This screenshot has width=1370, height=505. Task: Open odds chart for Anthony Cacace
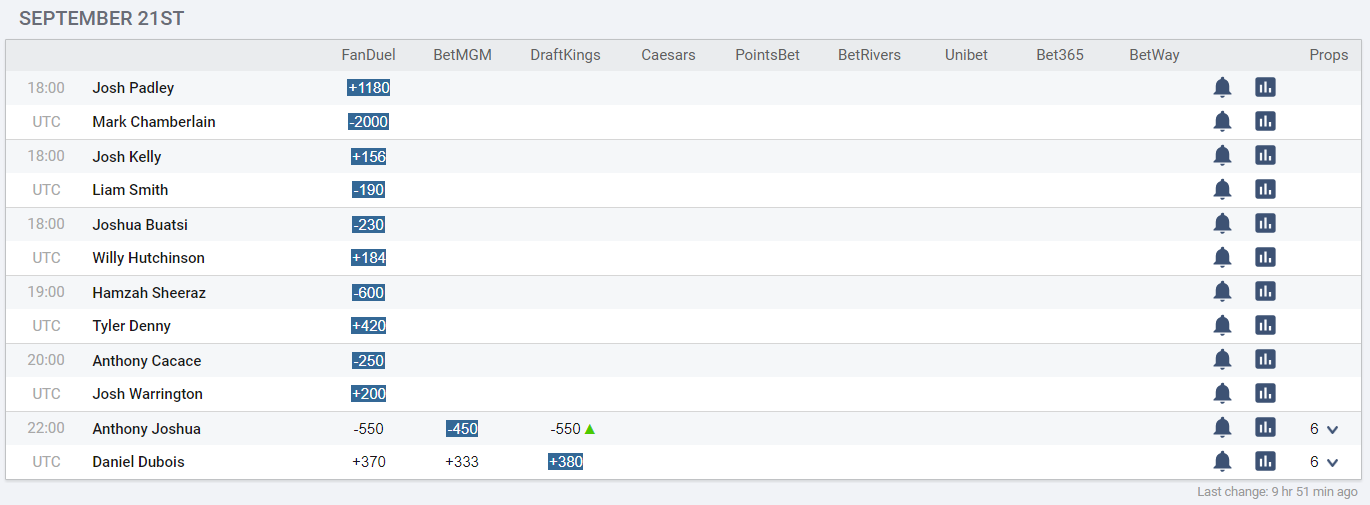pyautogui.click(x=1265, y=360)
